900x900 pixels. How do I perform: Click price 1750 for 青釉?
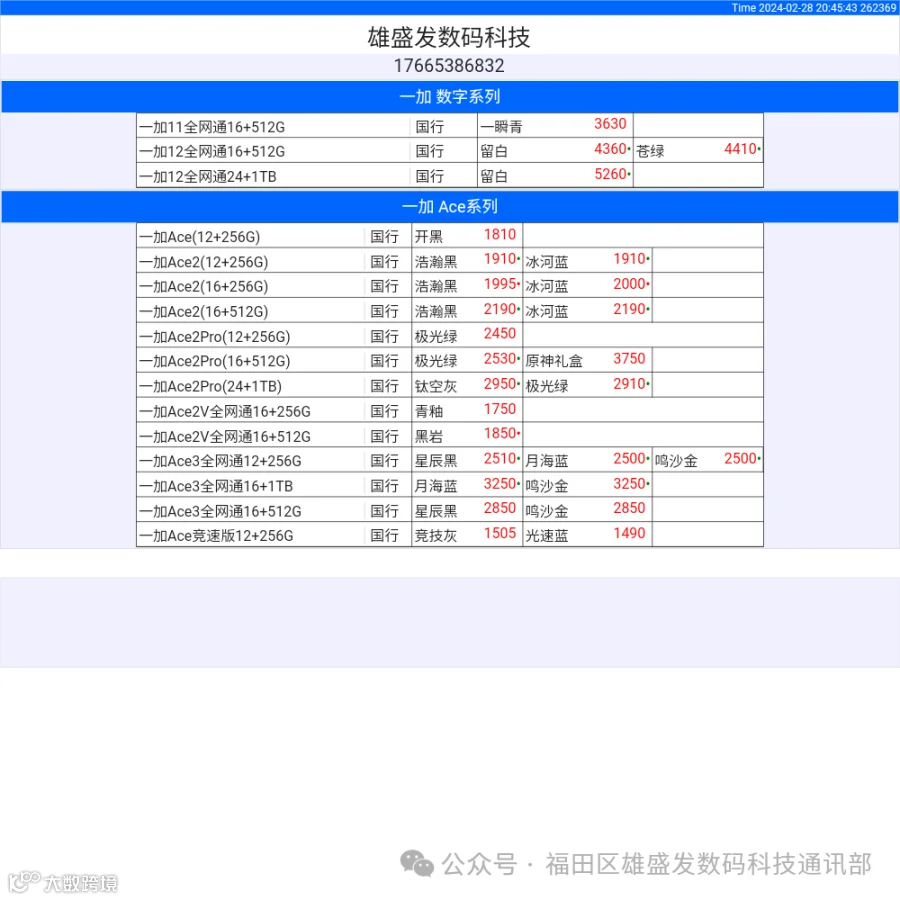tap(500, 409)
